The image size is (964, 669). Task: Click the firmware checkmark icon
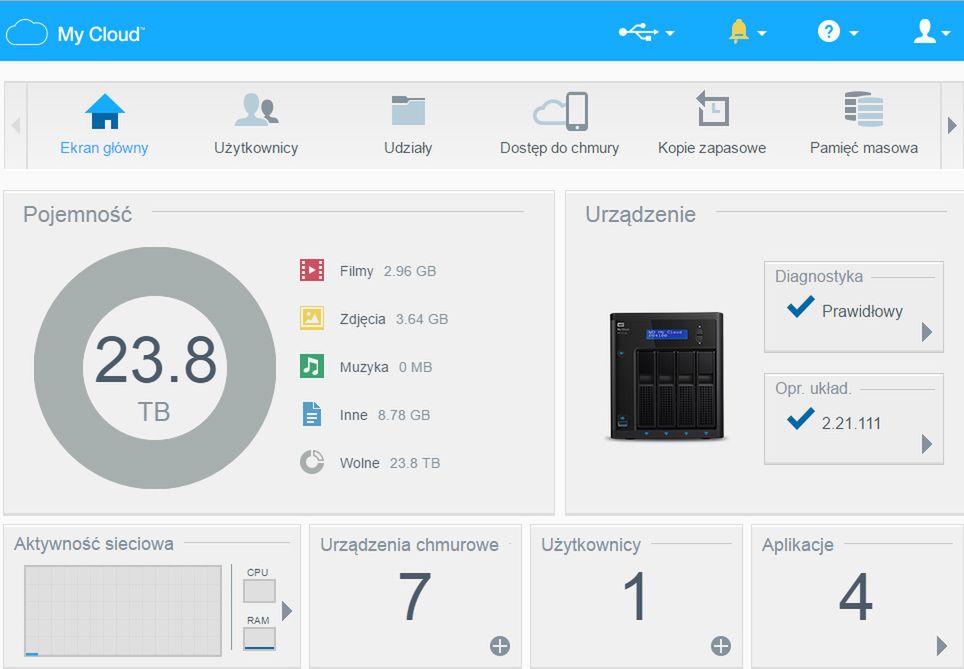(x=800, y=419)
